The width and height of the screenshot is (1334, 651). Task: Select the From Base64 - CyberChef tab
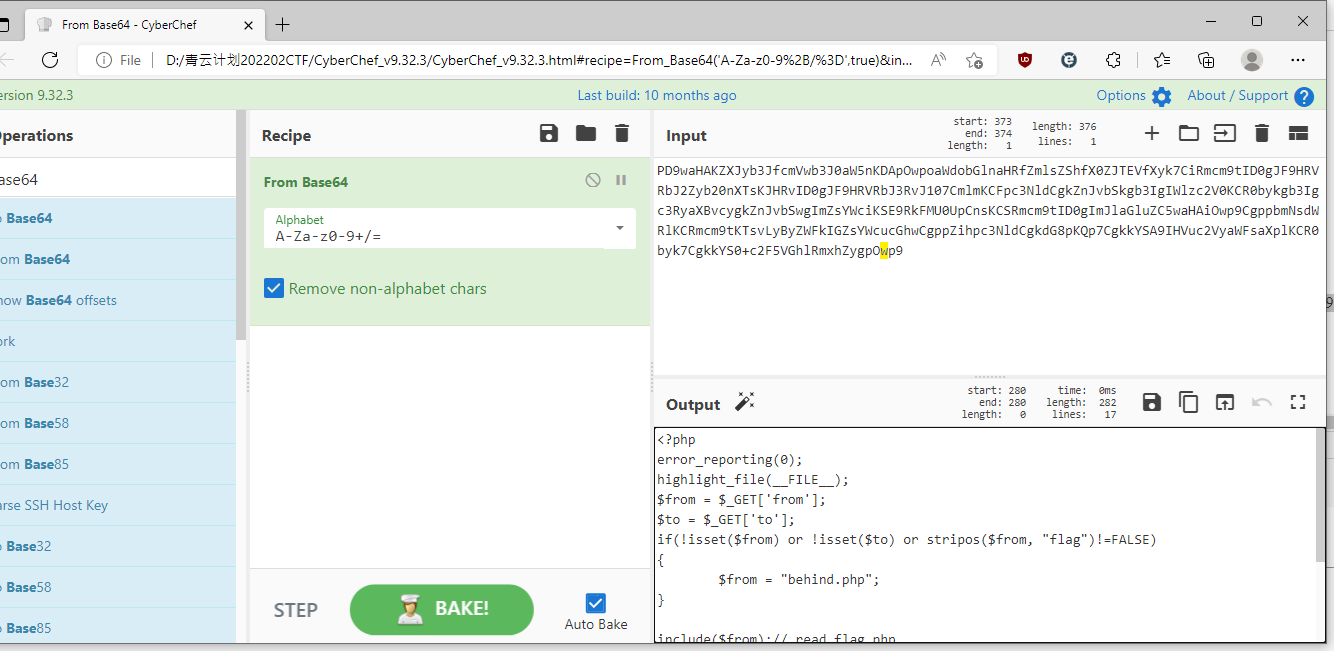coord(142,24)
